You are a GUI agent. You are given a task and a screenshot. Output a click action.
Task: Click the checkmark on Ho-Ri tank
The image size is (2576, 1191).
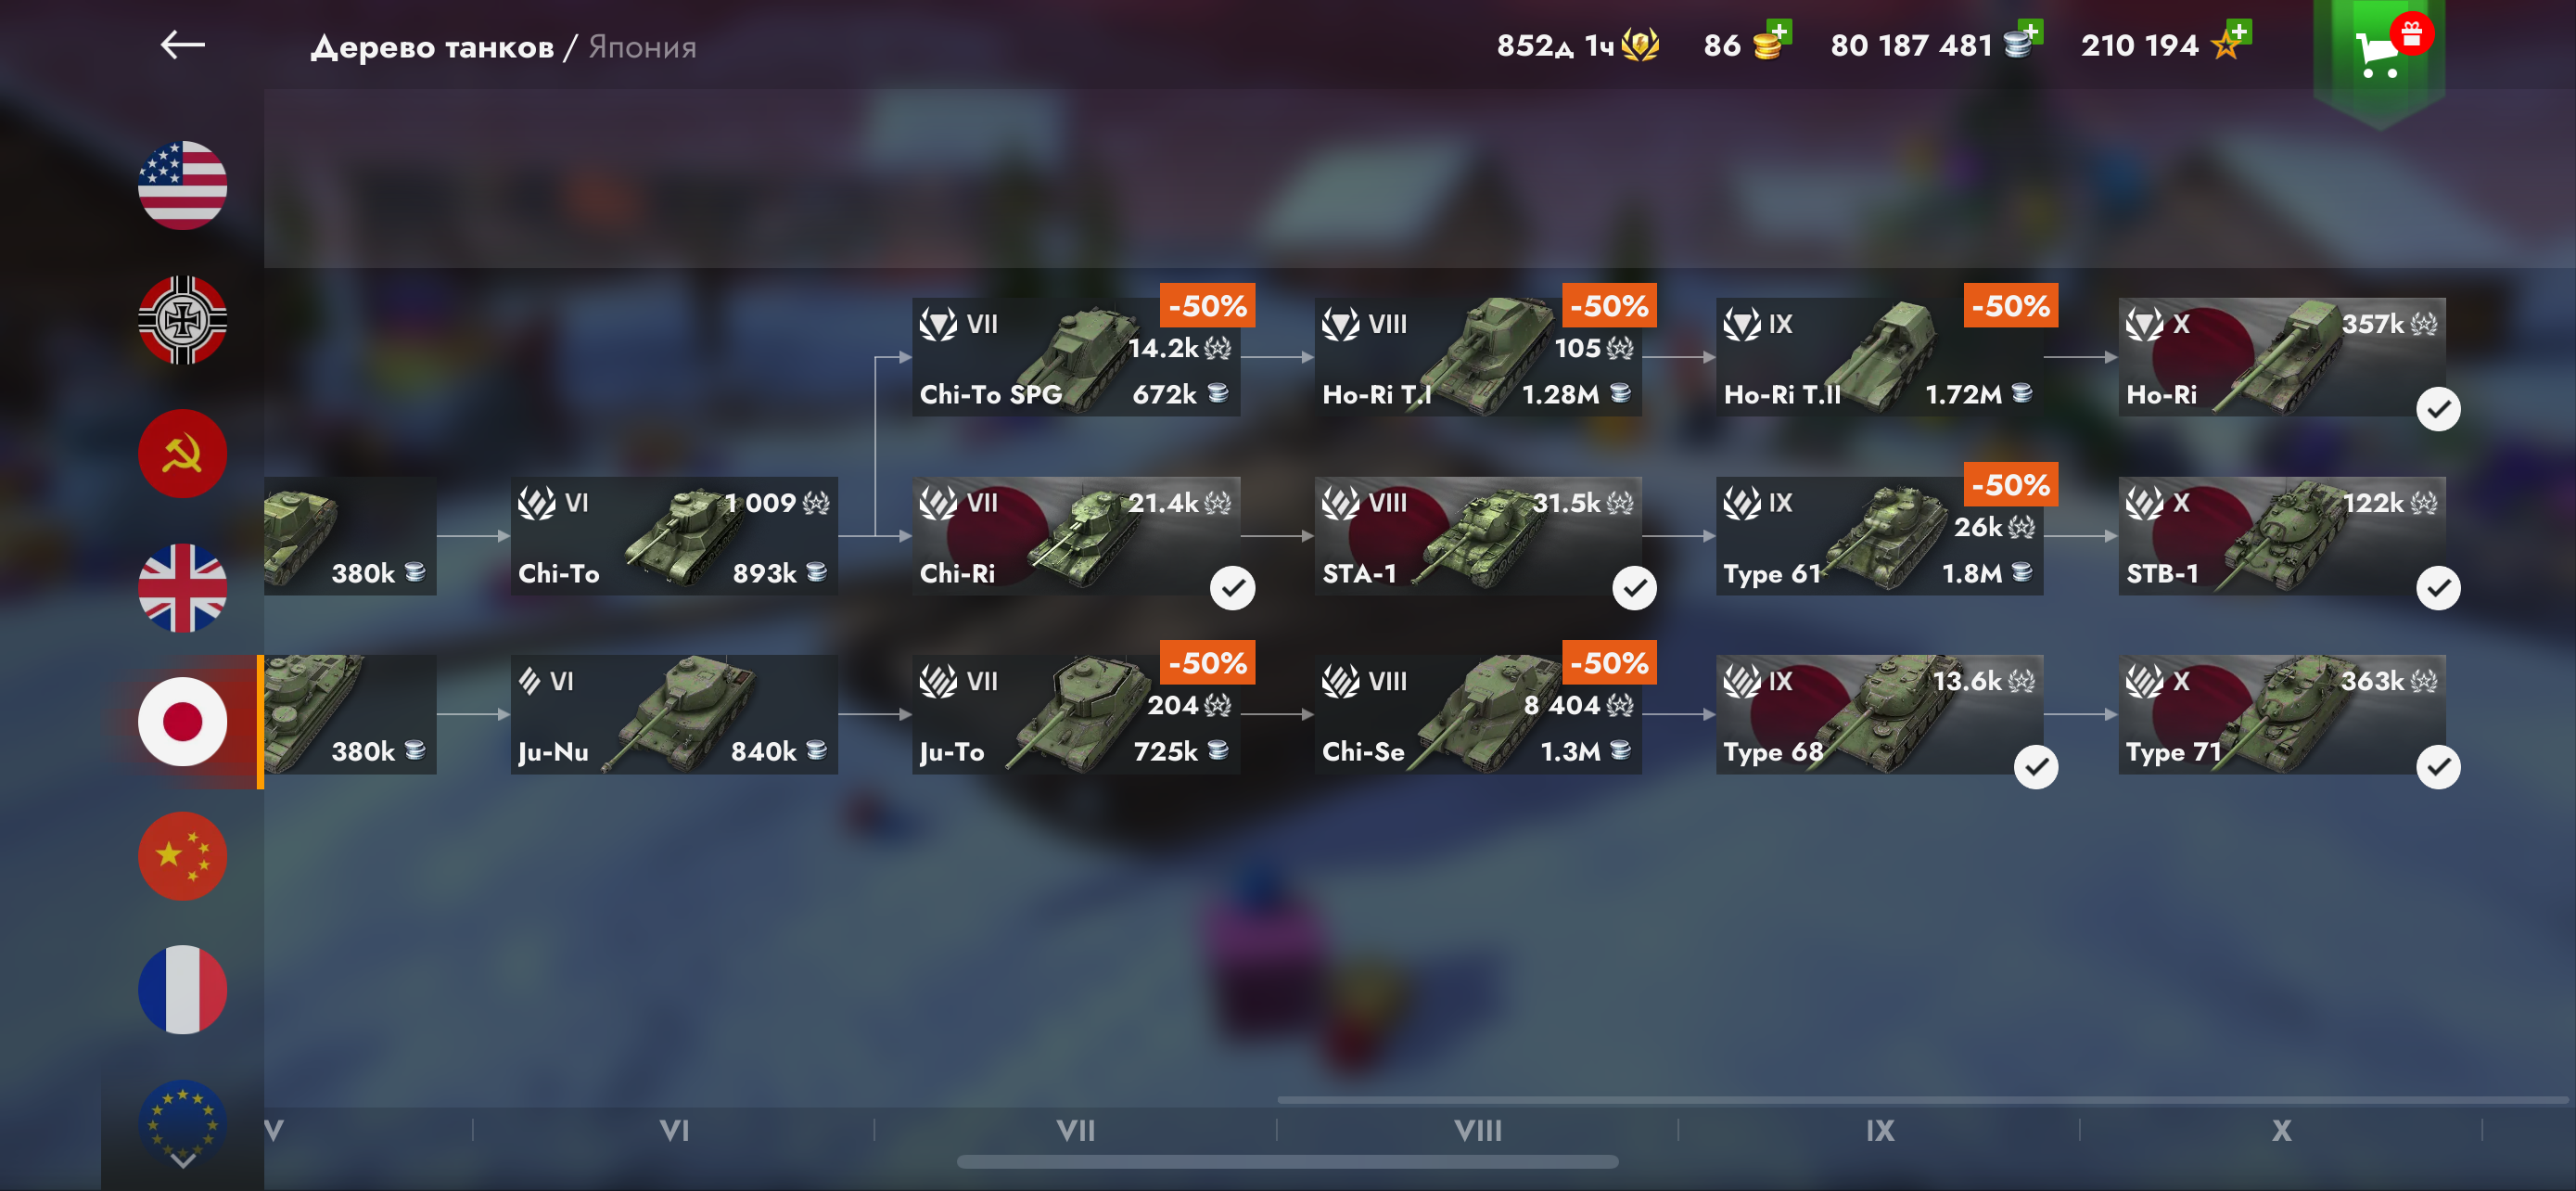tap(2438, 409)
